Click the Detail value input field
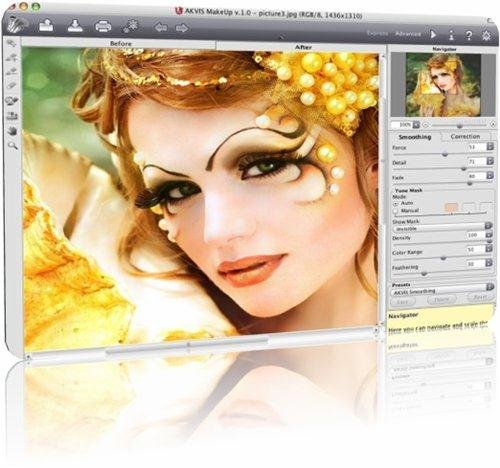500x468 pixels. point(477,161)
